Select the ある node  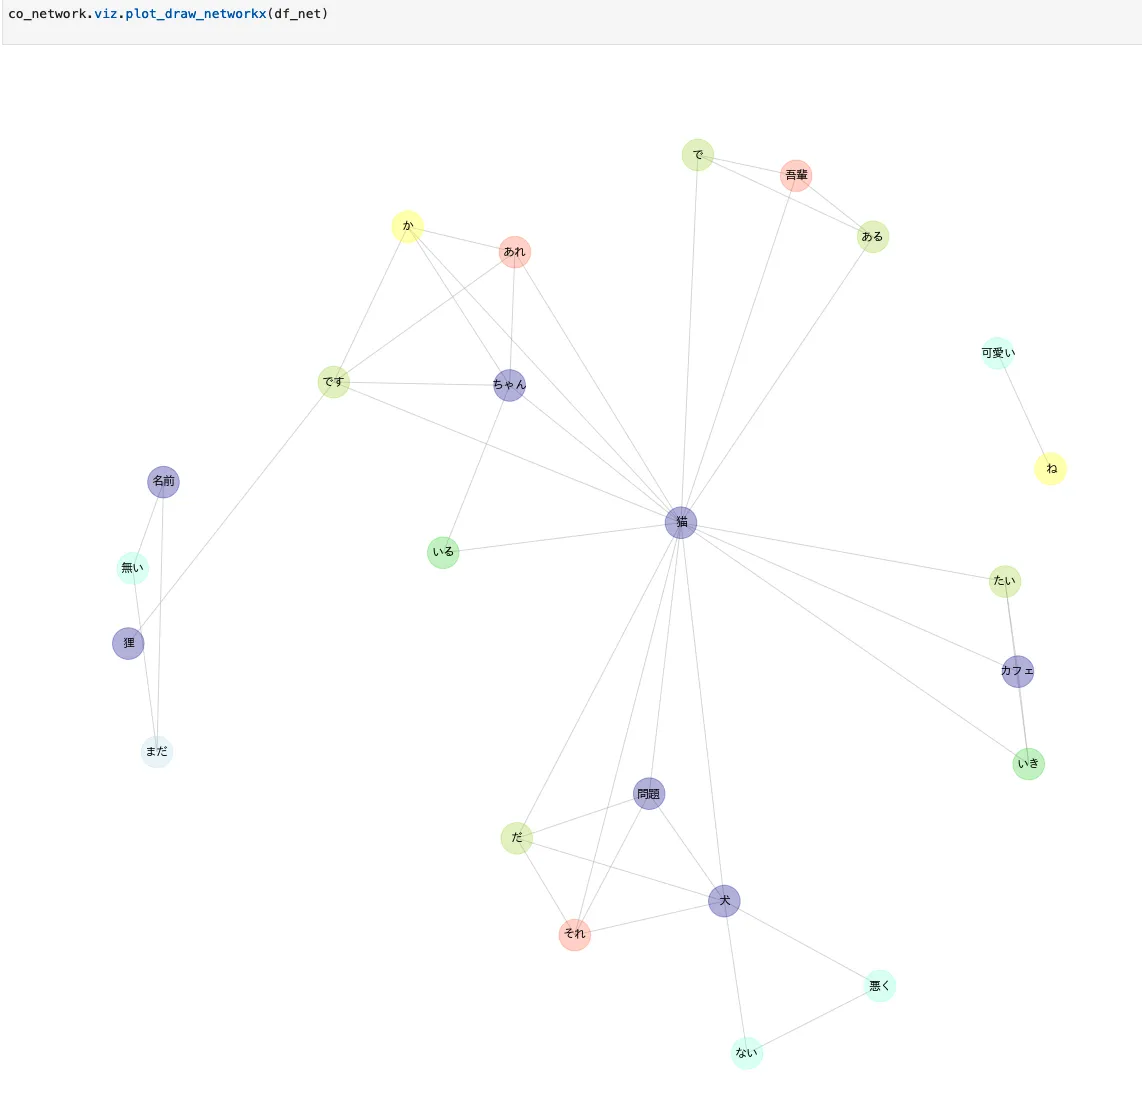[873, 237]
